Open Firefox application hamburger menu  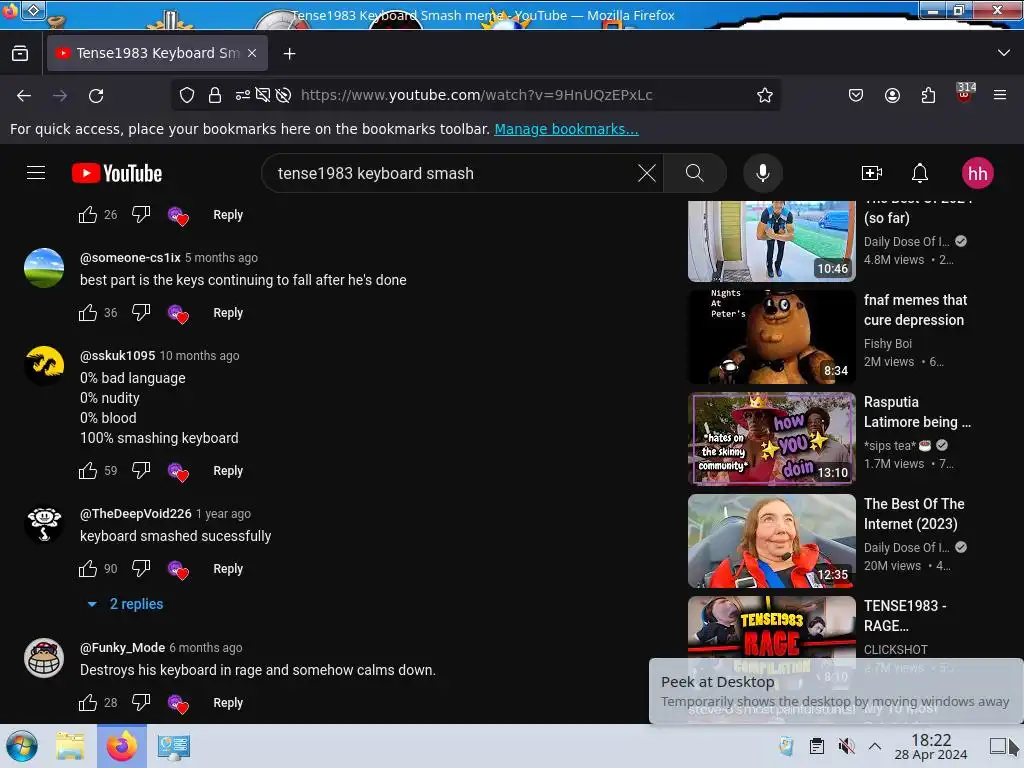pos(1000,95)
